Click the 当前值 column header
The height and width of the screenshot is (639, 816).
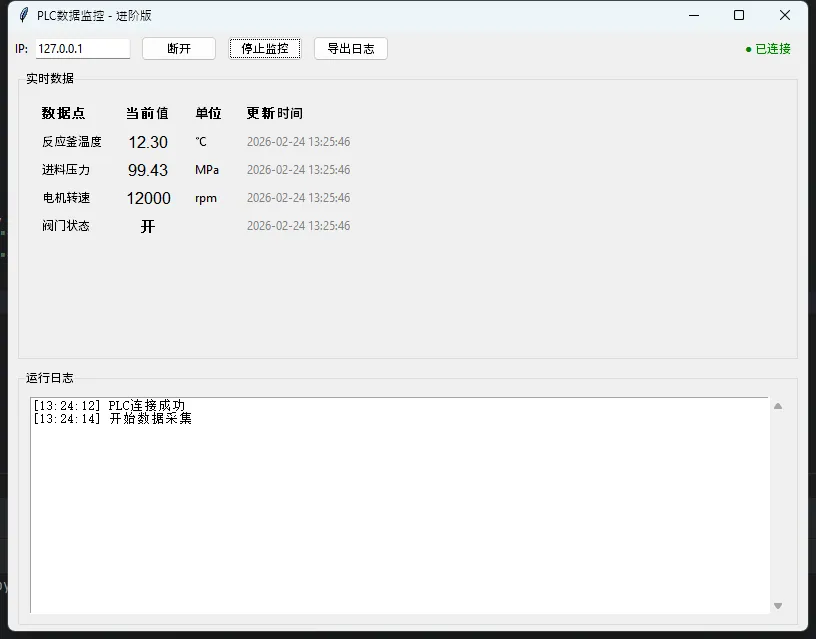pos(147,113)
